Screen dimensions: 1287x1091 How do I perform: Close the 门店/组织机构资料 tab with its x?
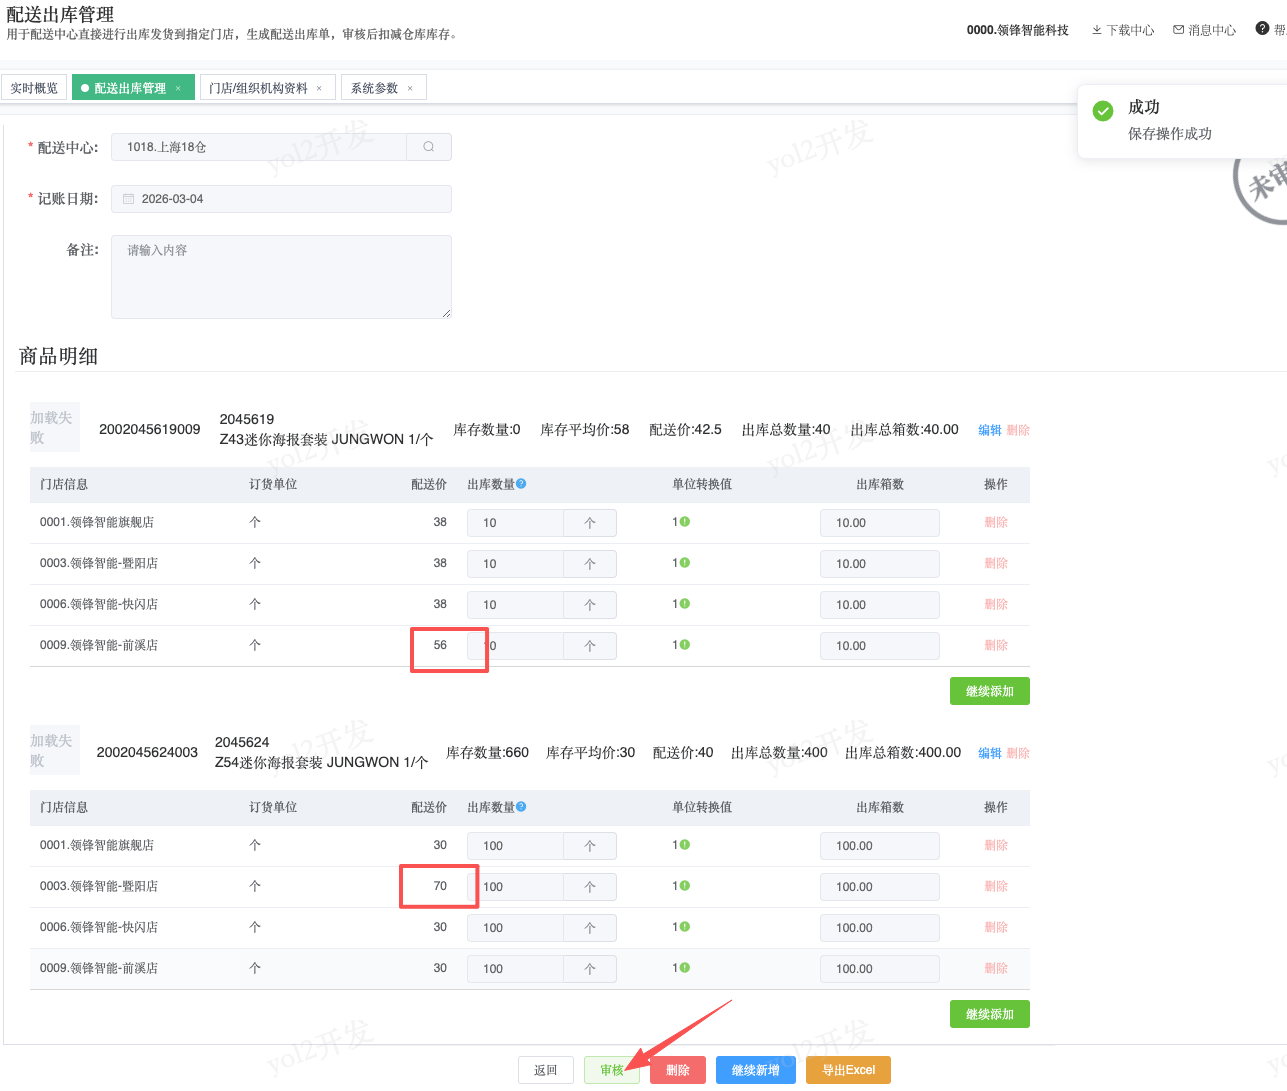pos(319,88)
